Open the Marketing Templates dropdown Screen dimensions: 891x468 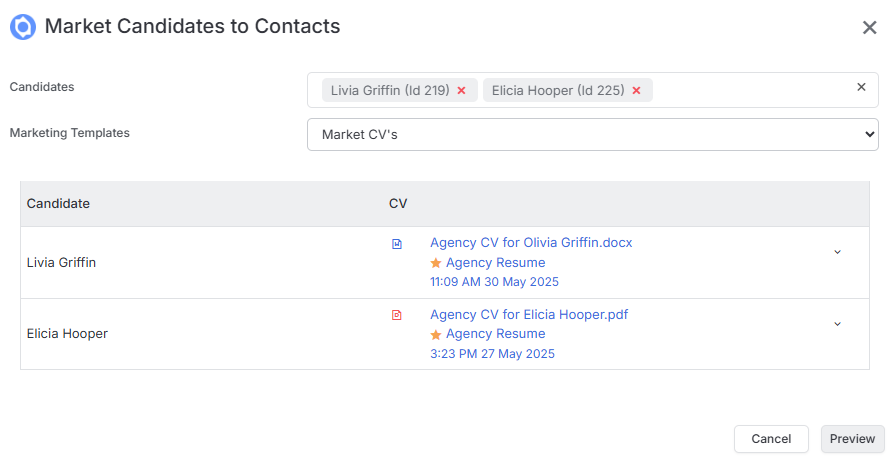(x=593, y=135)
